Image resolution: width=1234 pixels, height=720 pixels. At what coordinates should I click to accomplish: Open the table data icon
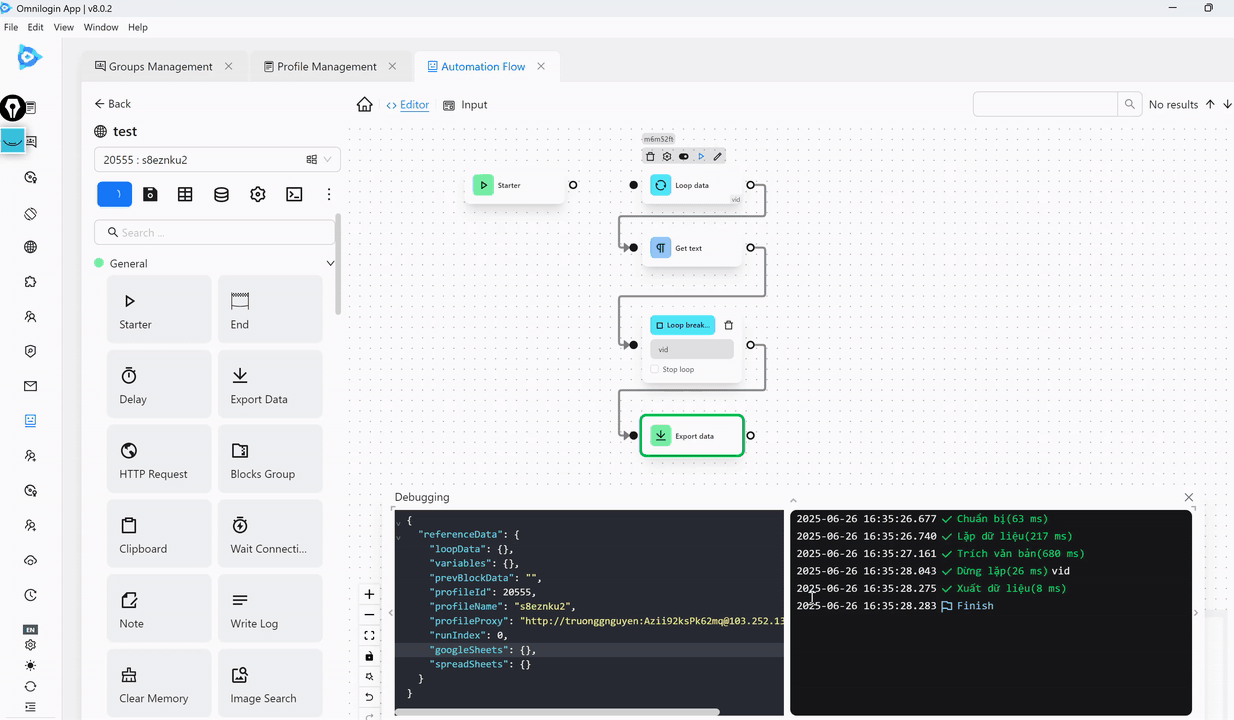click(x=185, y=194)
